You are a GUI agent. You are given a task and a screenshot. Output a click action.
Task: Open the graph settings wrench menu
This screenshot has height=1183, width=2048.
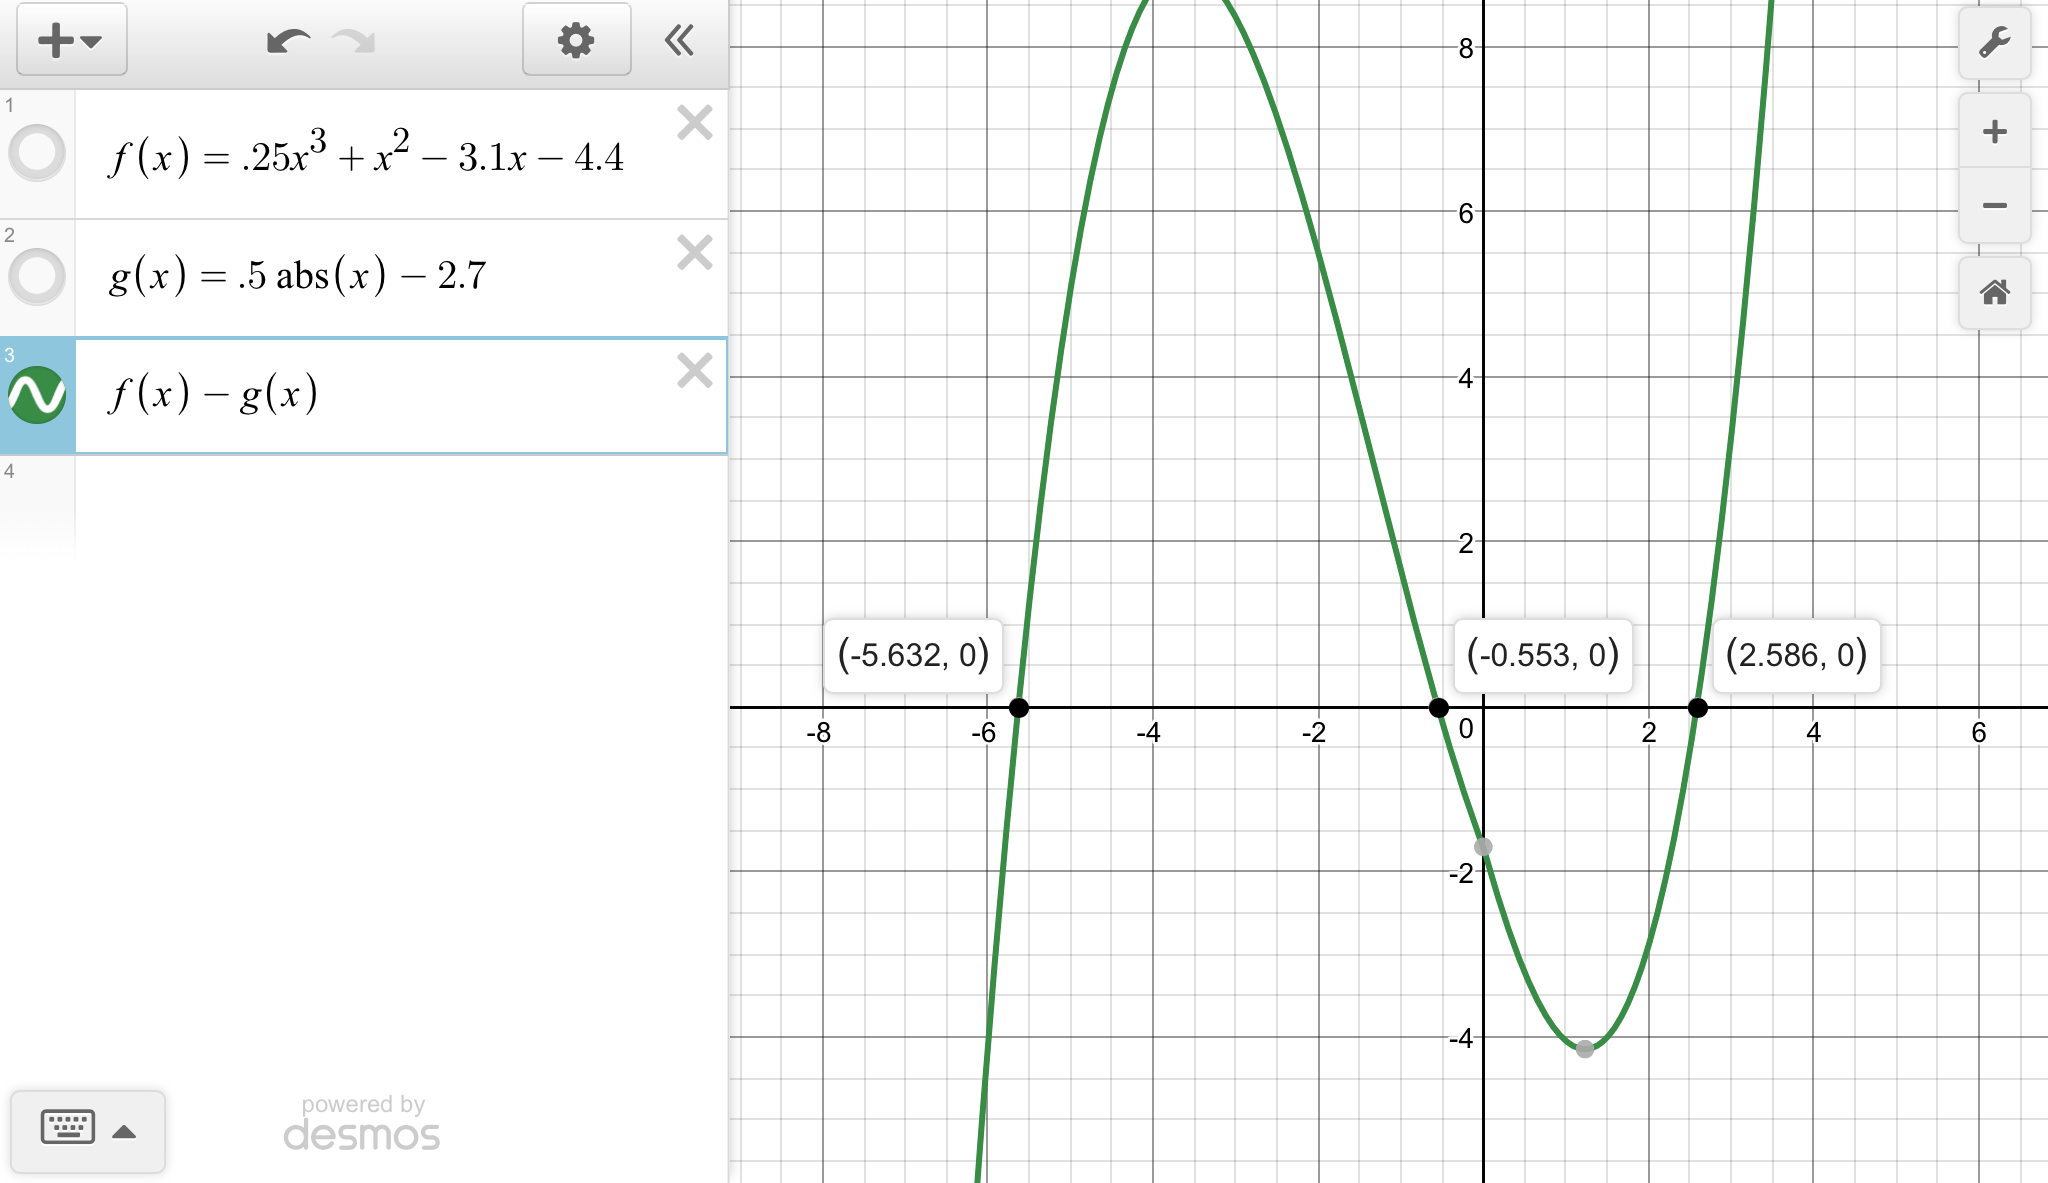click(x=1994, y=43)
